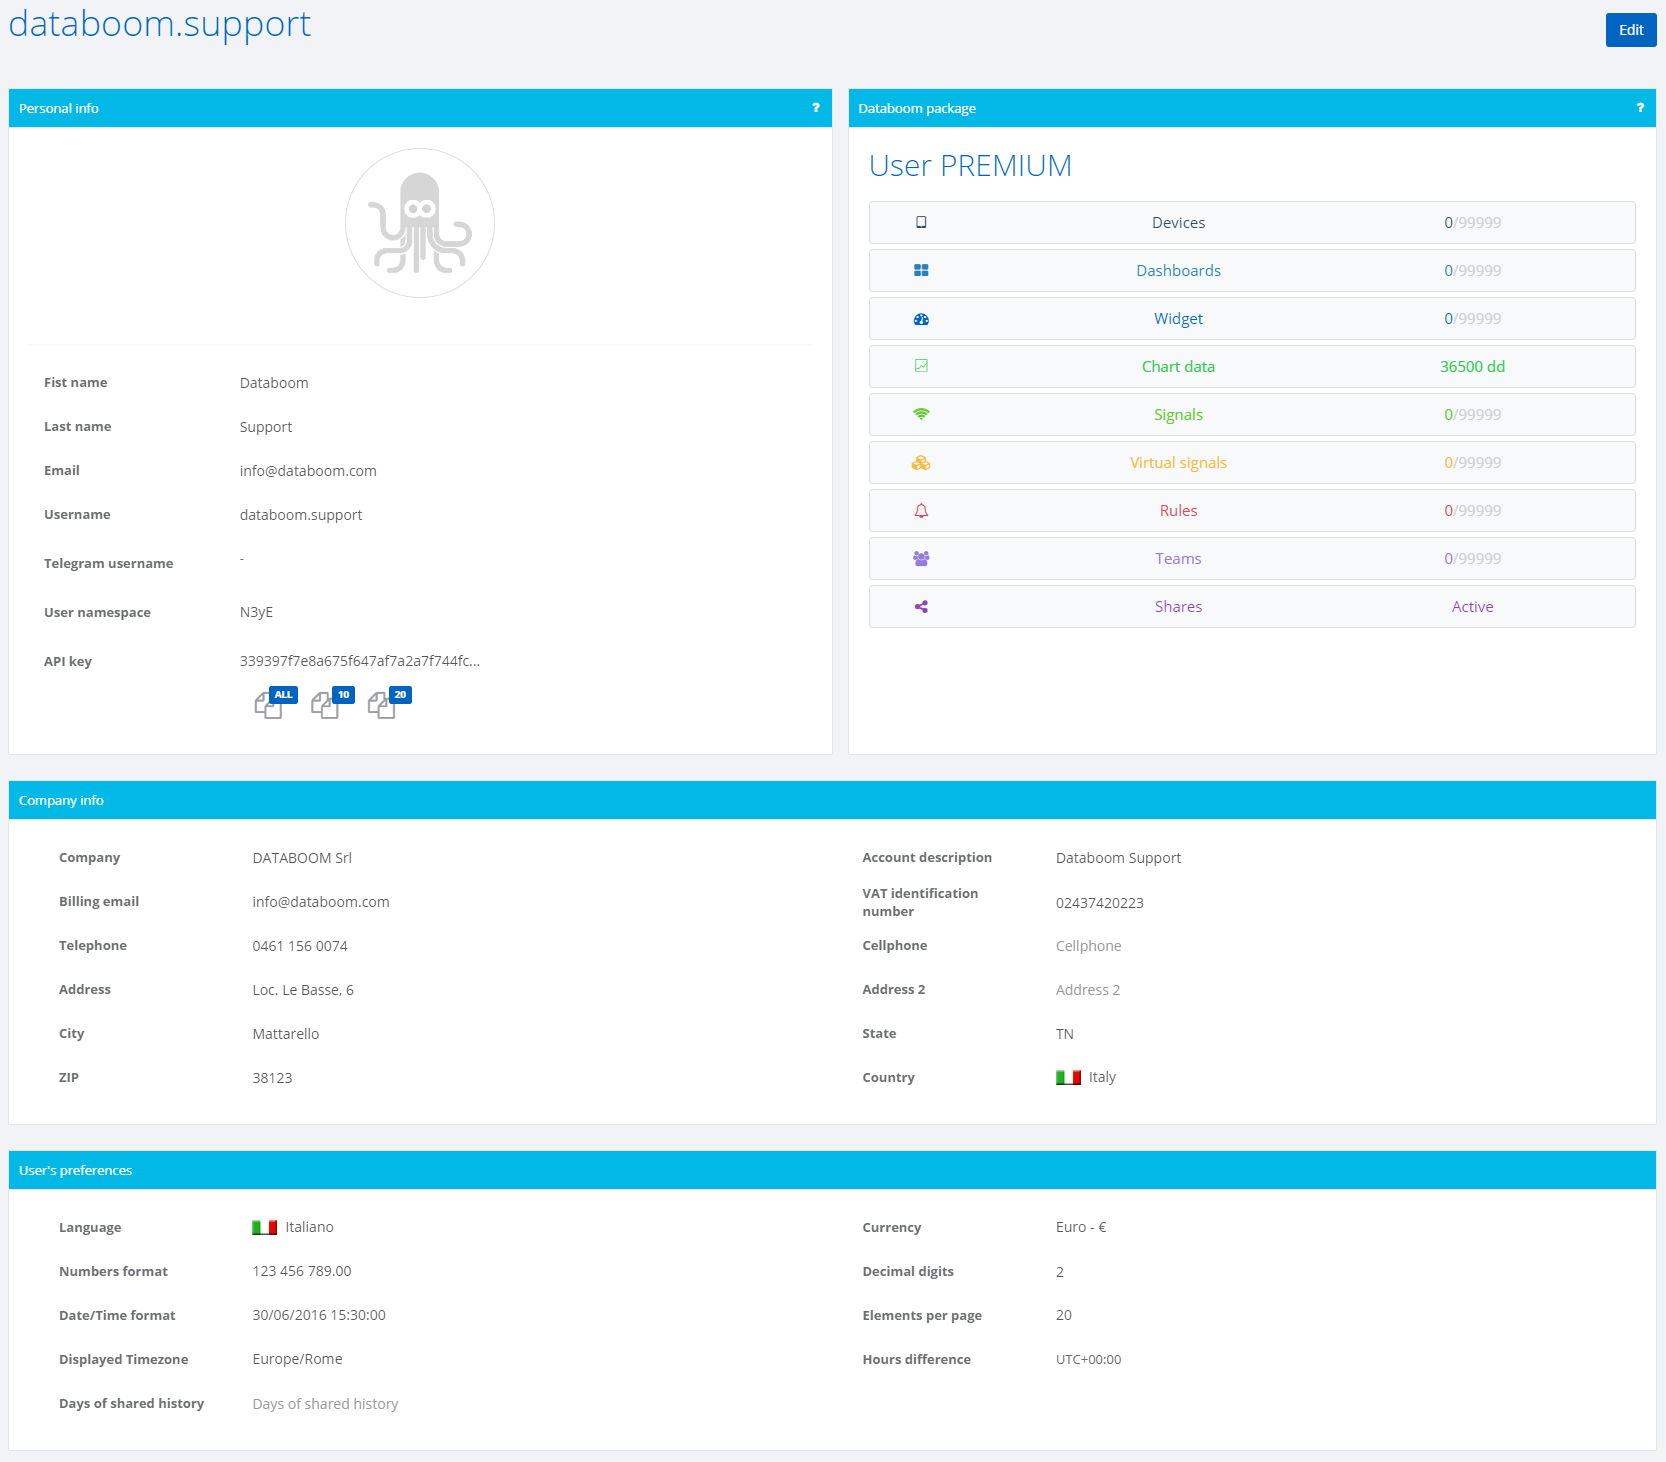Click the Personal info panel header

(420, 108)
